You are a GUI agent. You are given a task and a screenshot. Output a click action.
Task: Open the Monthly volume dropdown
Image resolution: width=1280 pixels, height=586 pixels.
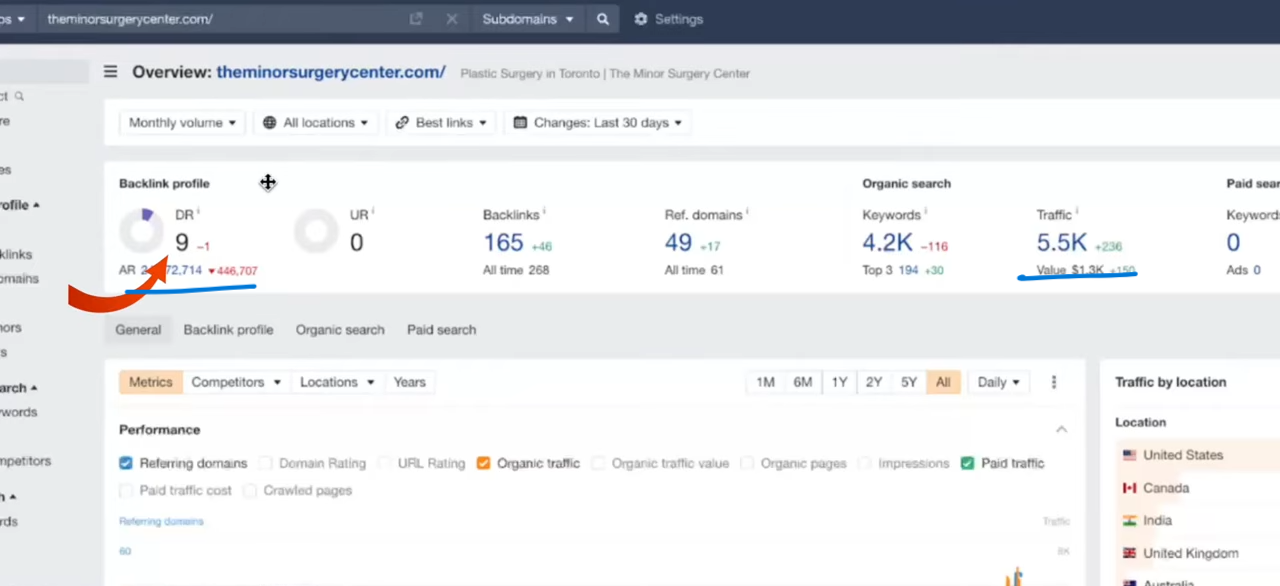click(x=182, y=123)
